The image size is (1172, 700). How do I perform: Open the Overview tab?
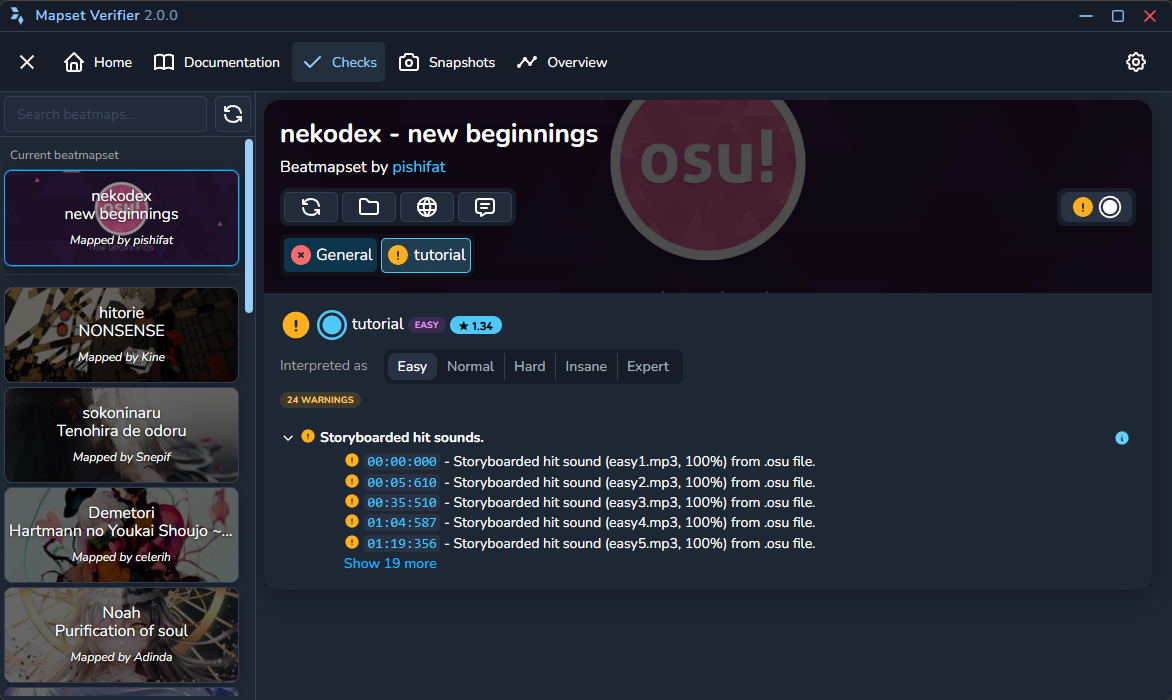[x=562, y=62]
